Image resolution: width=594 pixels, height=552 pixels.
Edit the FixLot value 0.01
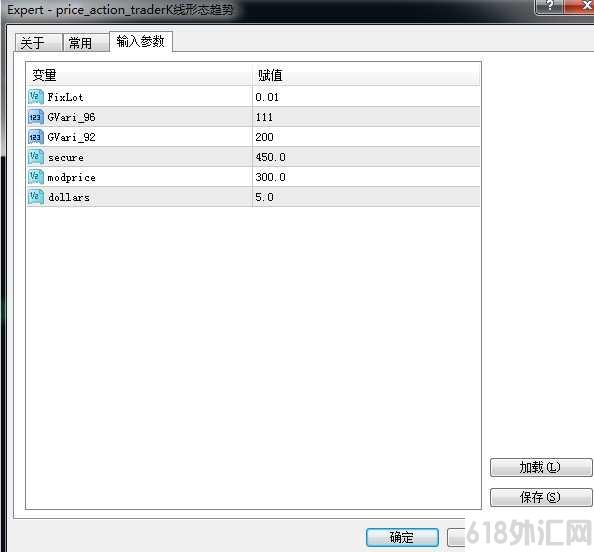click(x=366, y=97)
